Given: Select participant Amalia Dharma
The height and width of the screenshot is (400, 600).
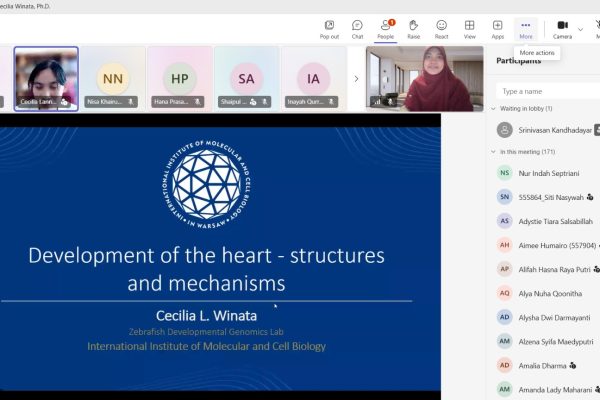Looking at the screenshot, I should [548, 366].
